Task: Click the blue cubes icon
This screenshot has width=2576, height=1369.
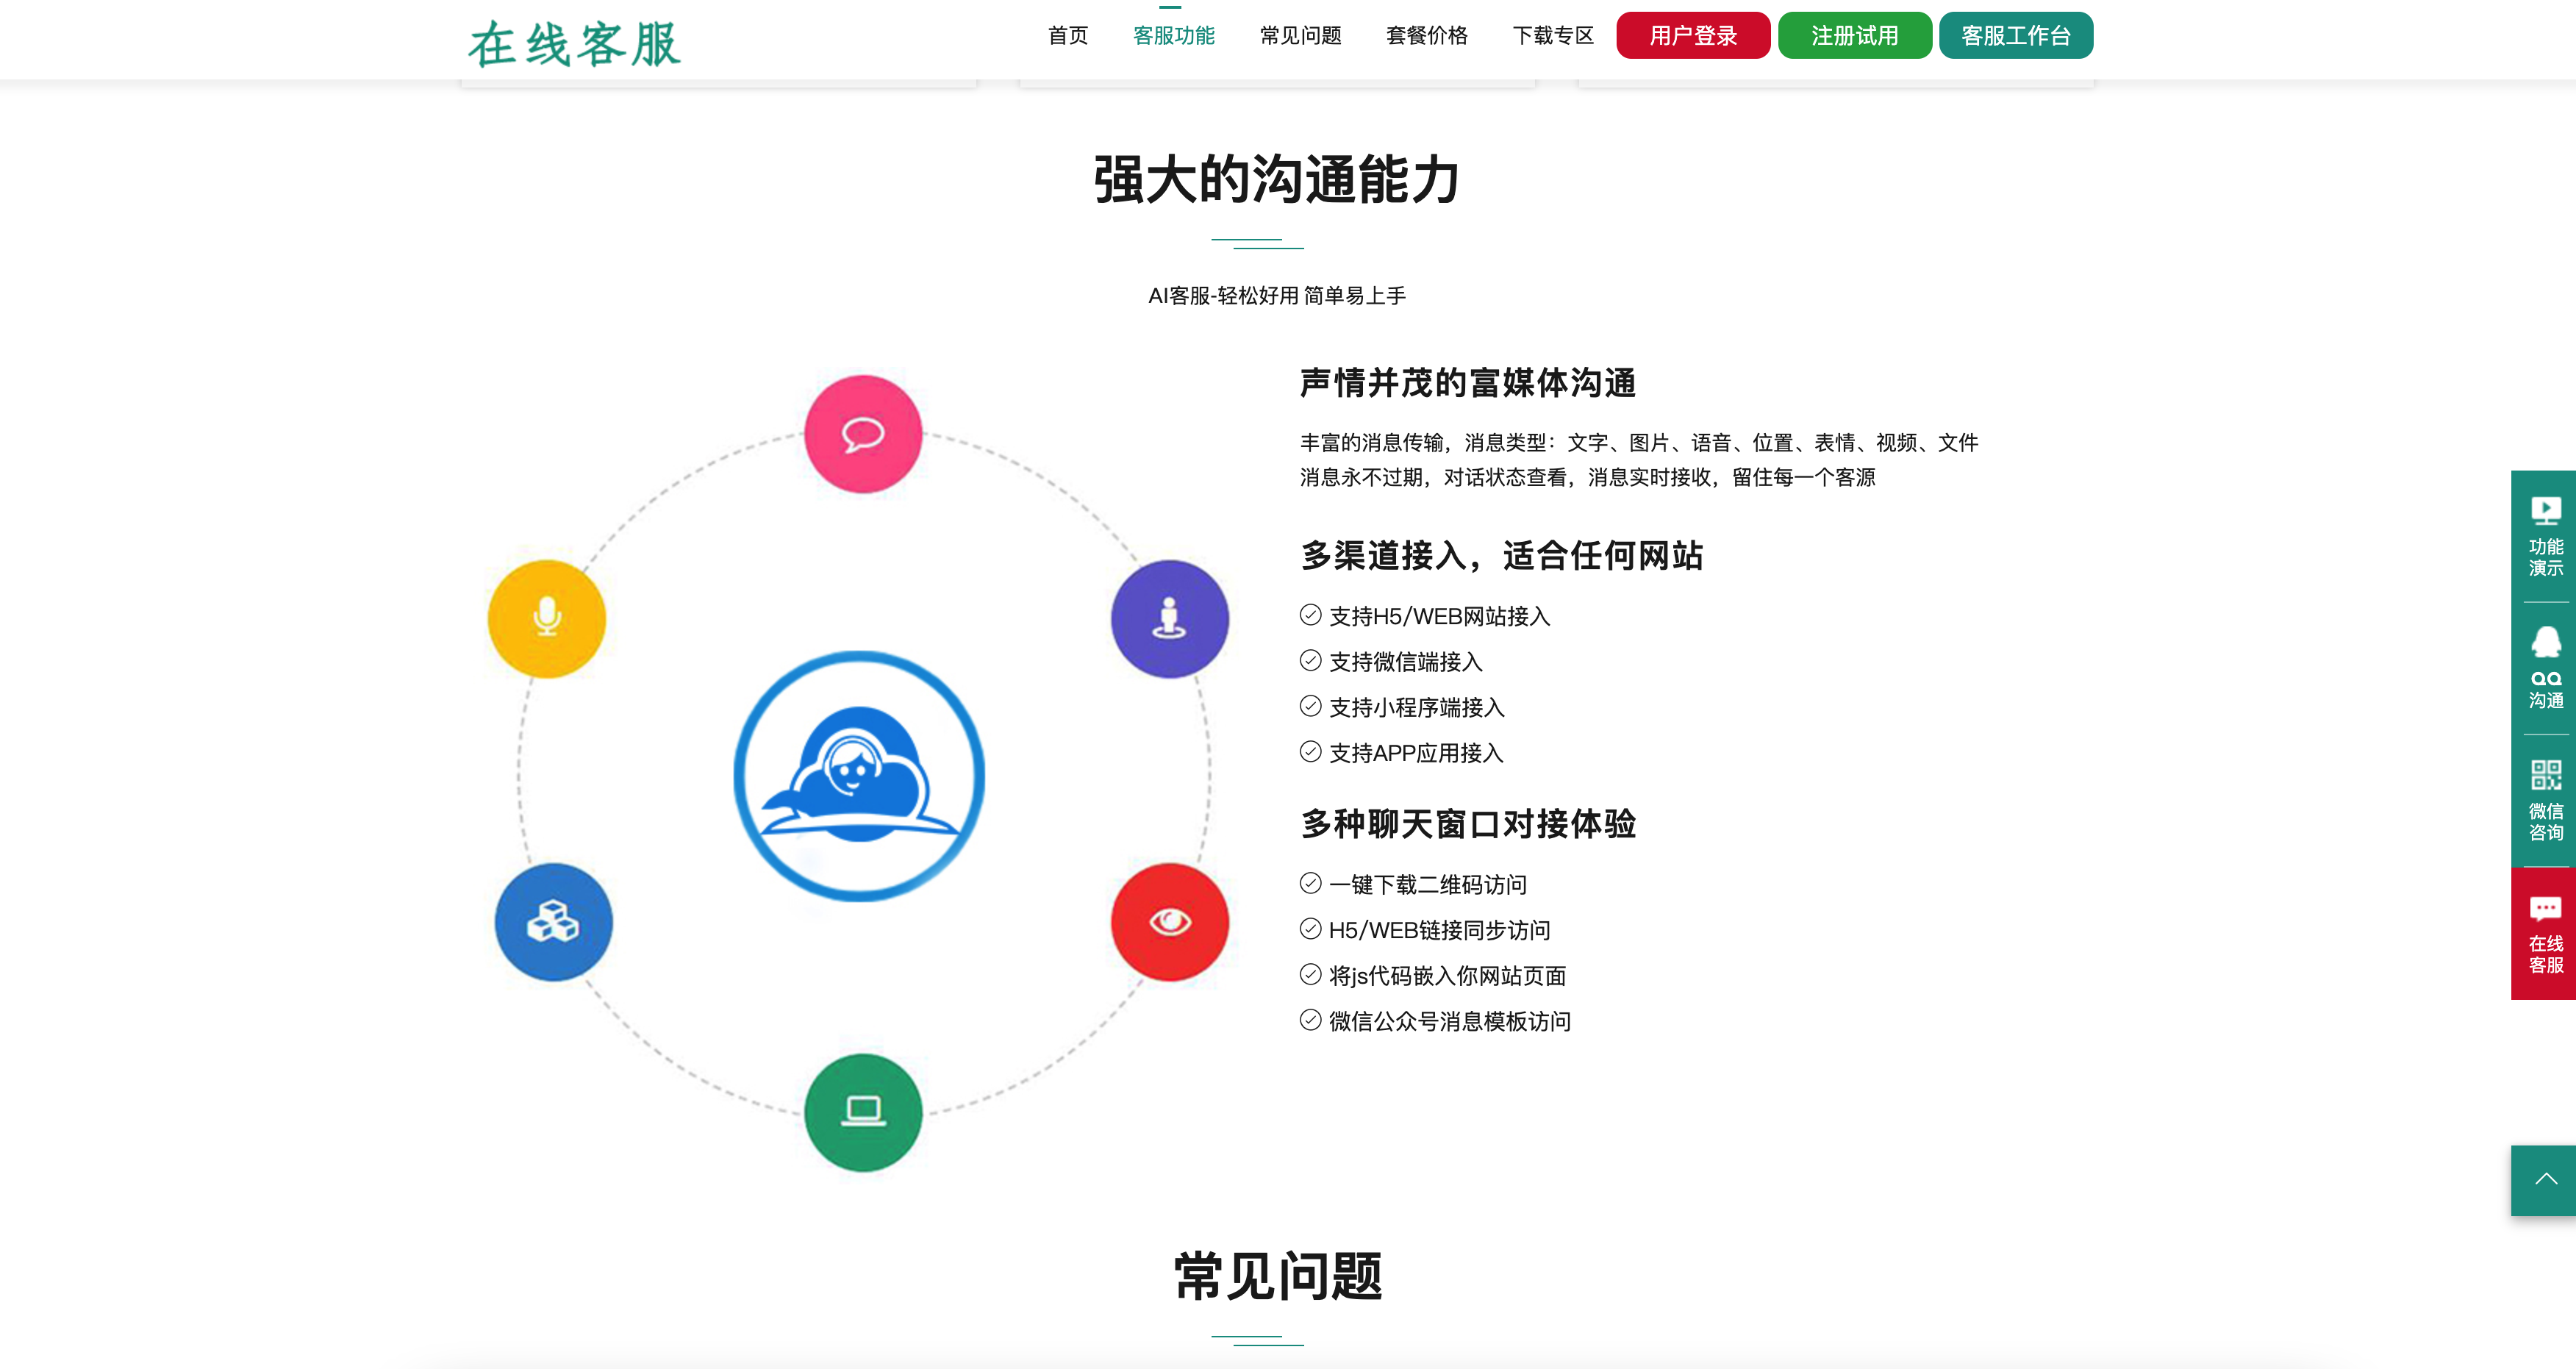Action: pyautogui.click(x=553, y=921)
